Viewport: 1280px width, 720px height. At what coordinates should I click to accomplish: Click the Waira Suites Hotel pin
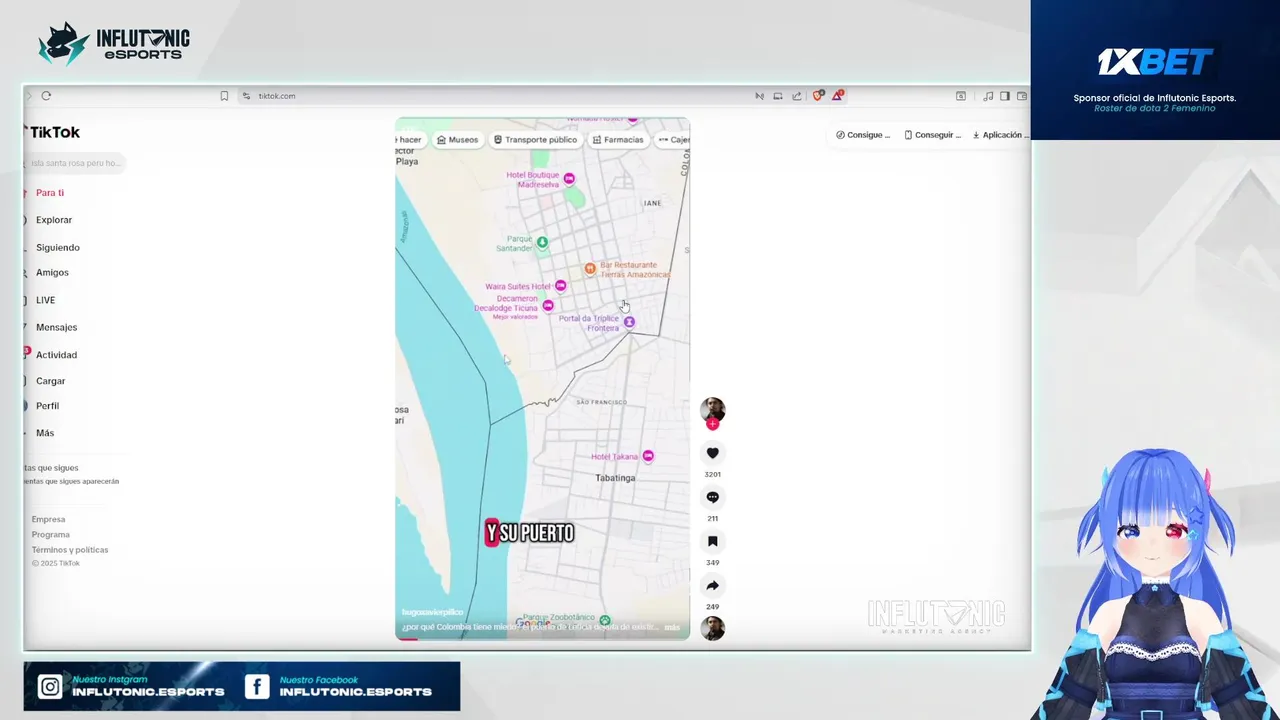coord(560,286)
